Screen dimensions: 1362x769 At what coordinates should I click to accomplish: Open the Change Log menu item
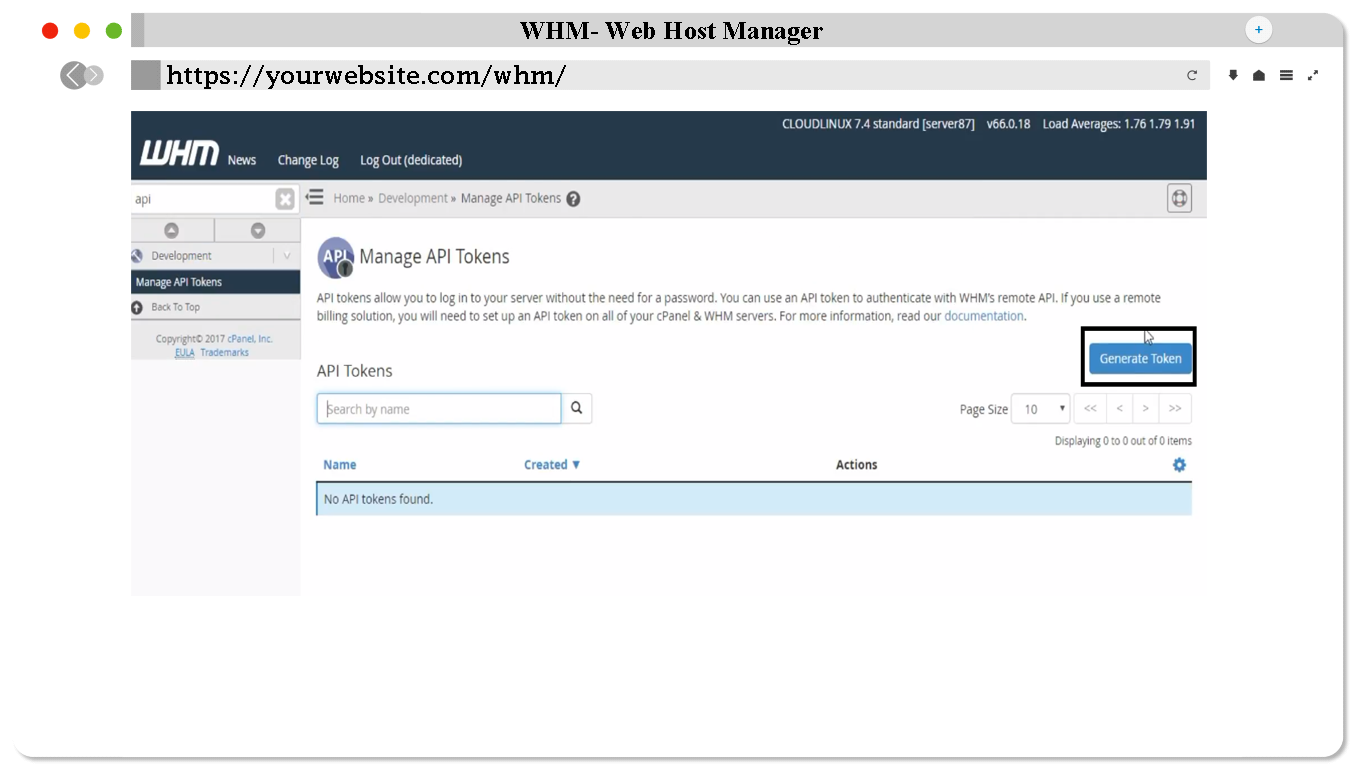click(308, 160)
